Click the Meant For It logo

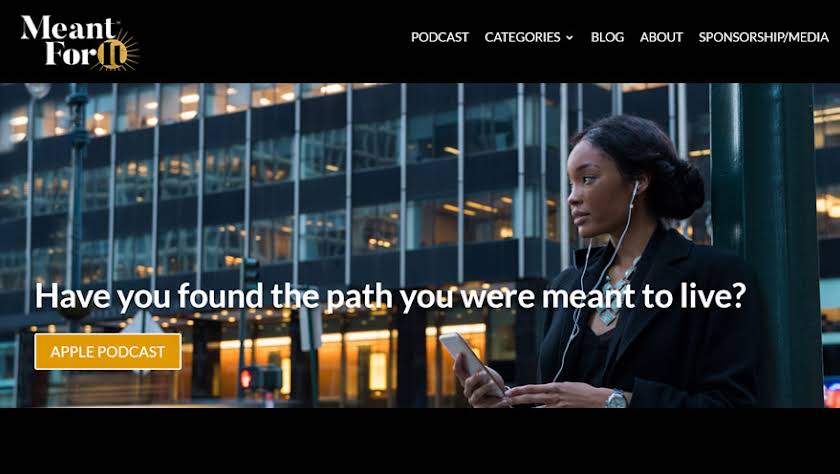click(79, 42)
